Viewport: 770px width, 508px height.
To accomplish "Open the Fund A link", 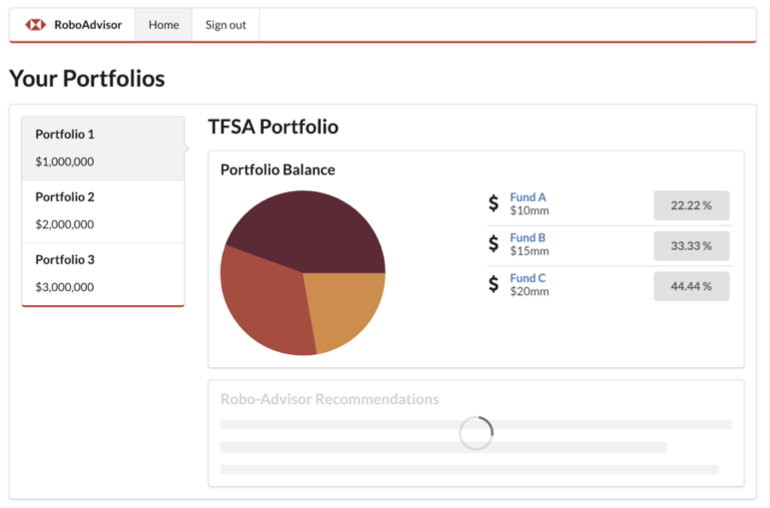I will coord(528,198).
